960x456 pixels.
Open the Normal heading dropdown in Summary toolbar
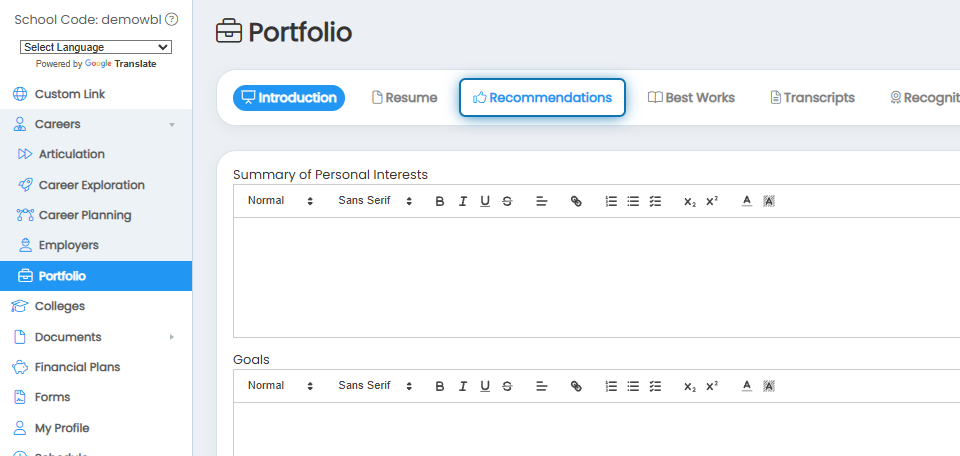[x=280, y=201]
